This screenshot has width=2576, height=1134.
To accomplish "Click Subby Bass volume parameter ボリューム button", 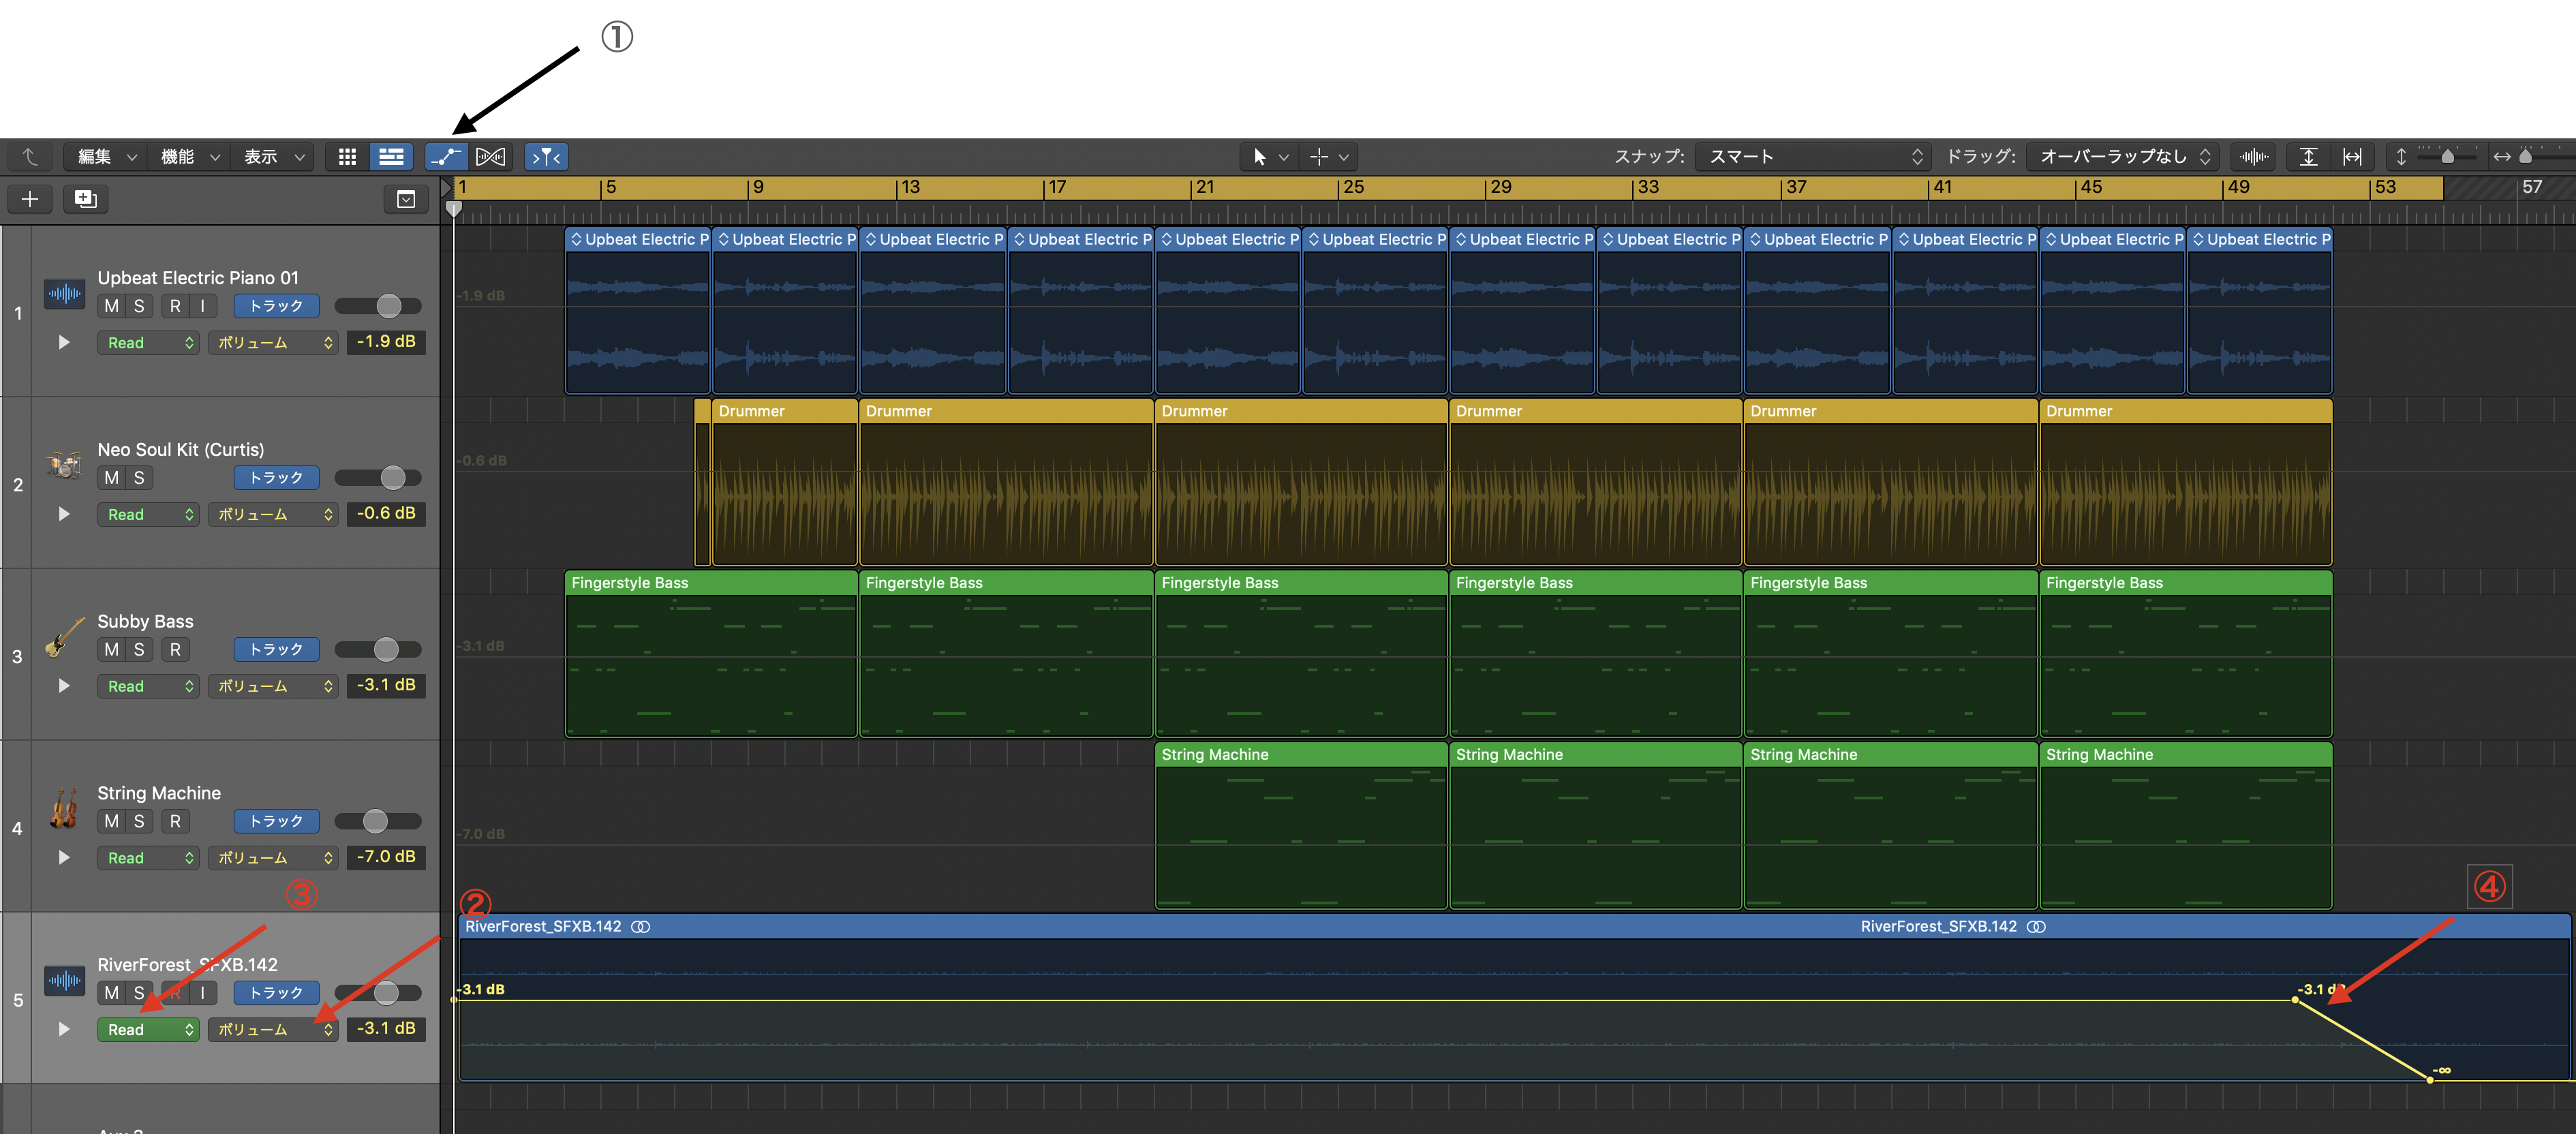I will [272, 686].
